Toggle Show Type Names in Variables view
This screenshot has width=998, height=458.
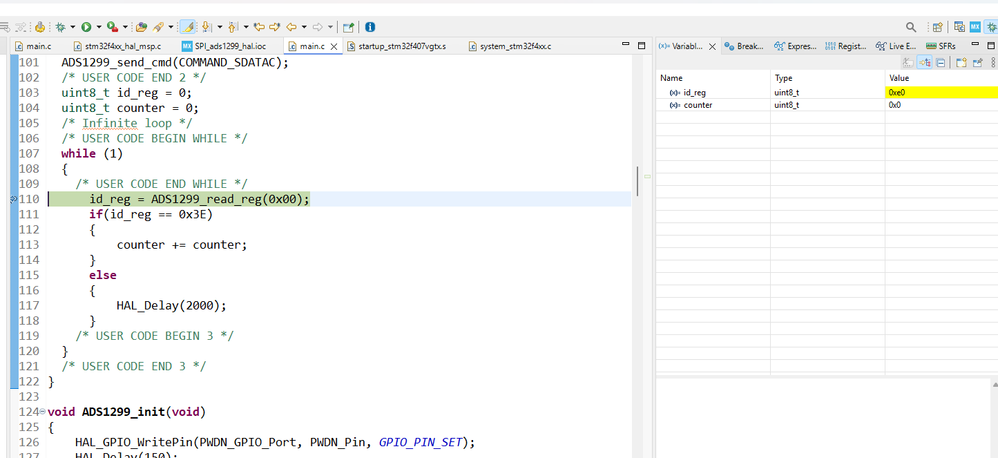click(908, 62)
